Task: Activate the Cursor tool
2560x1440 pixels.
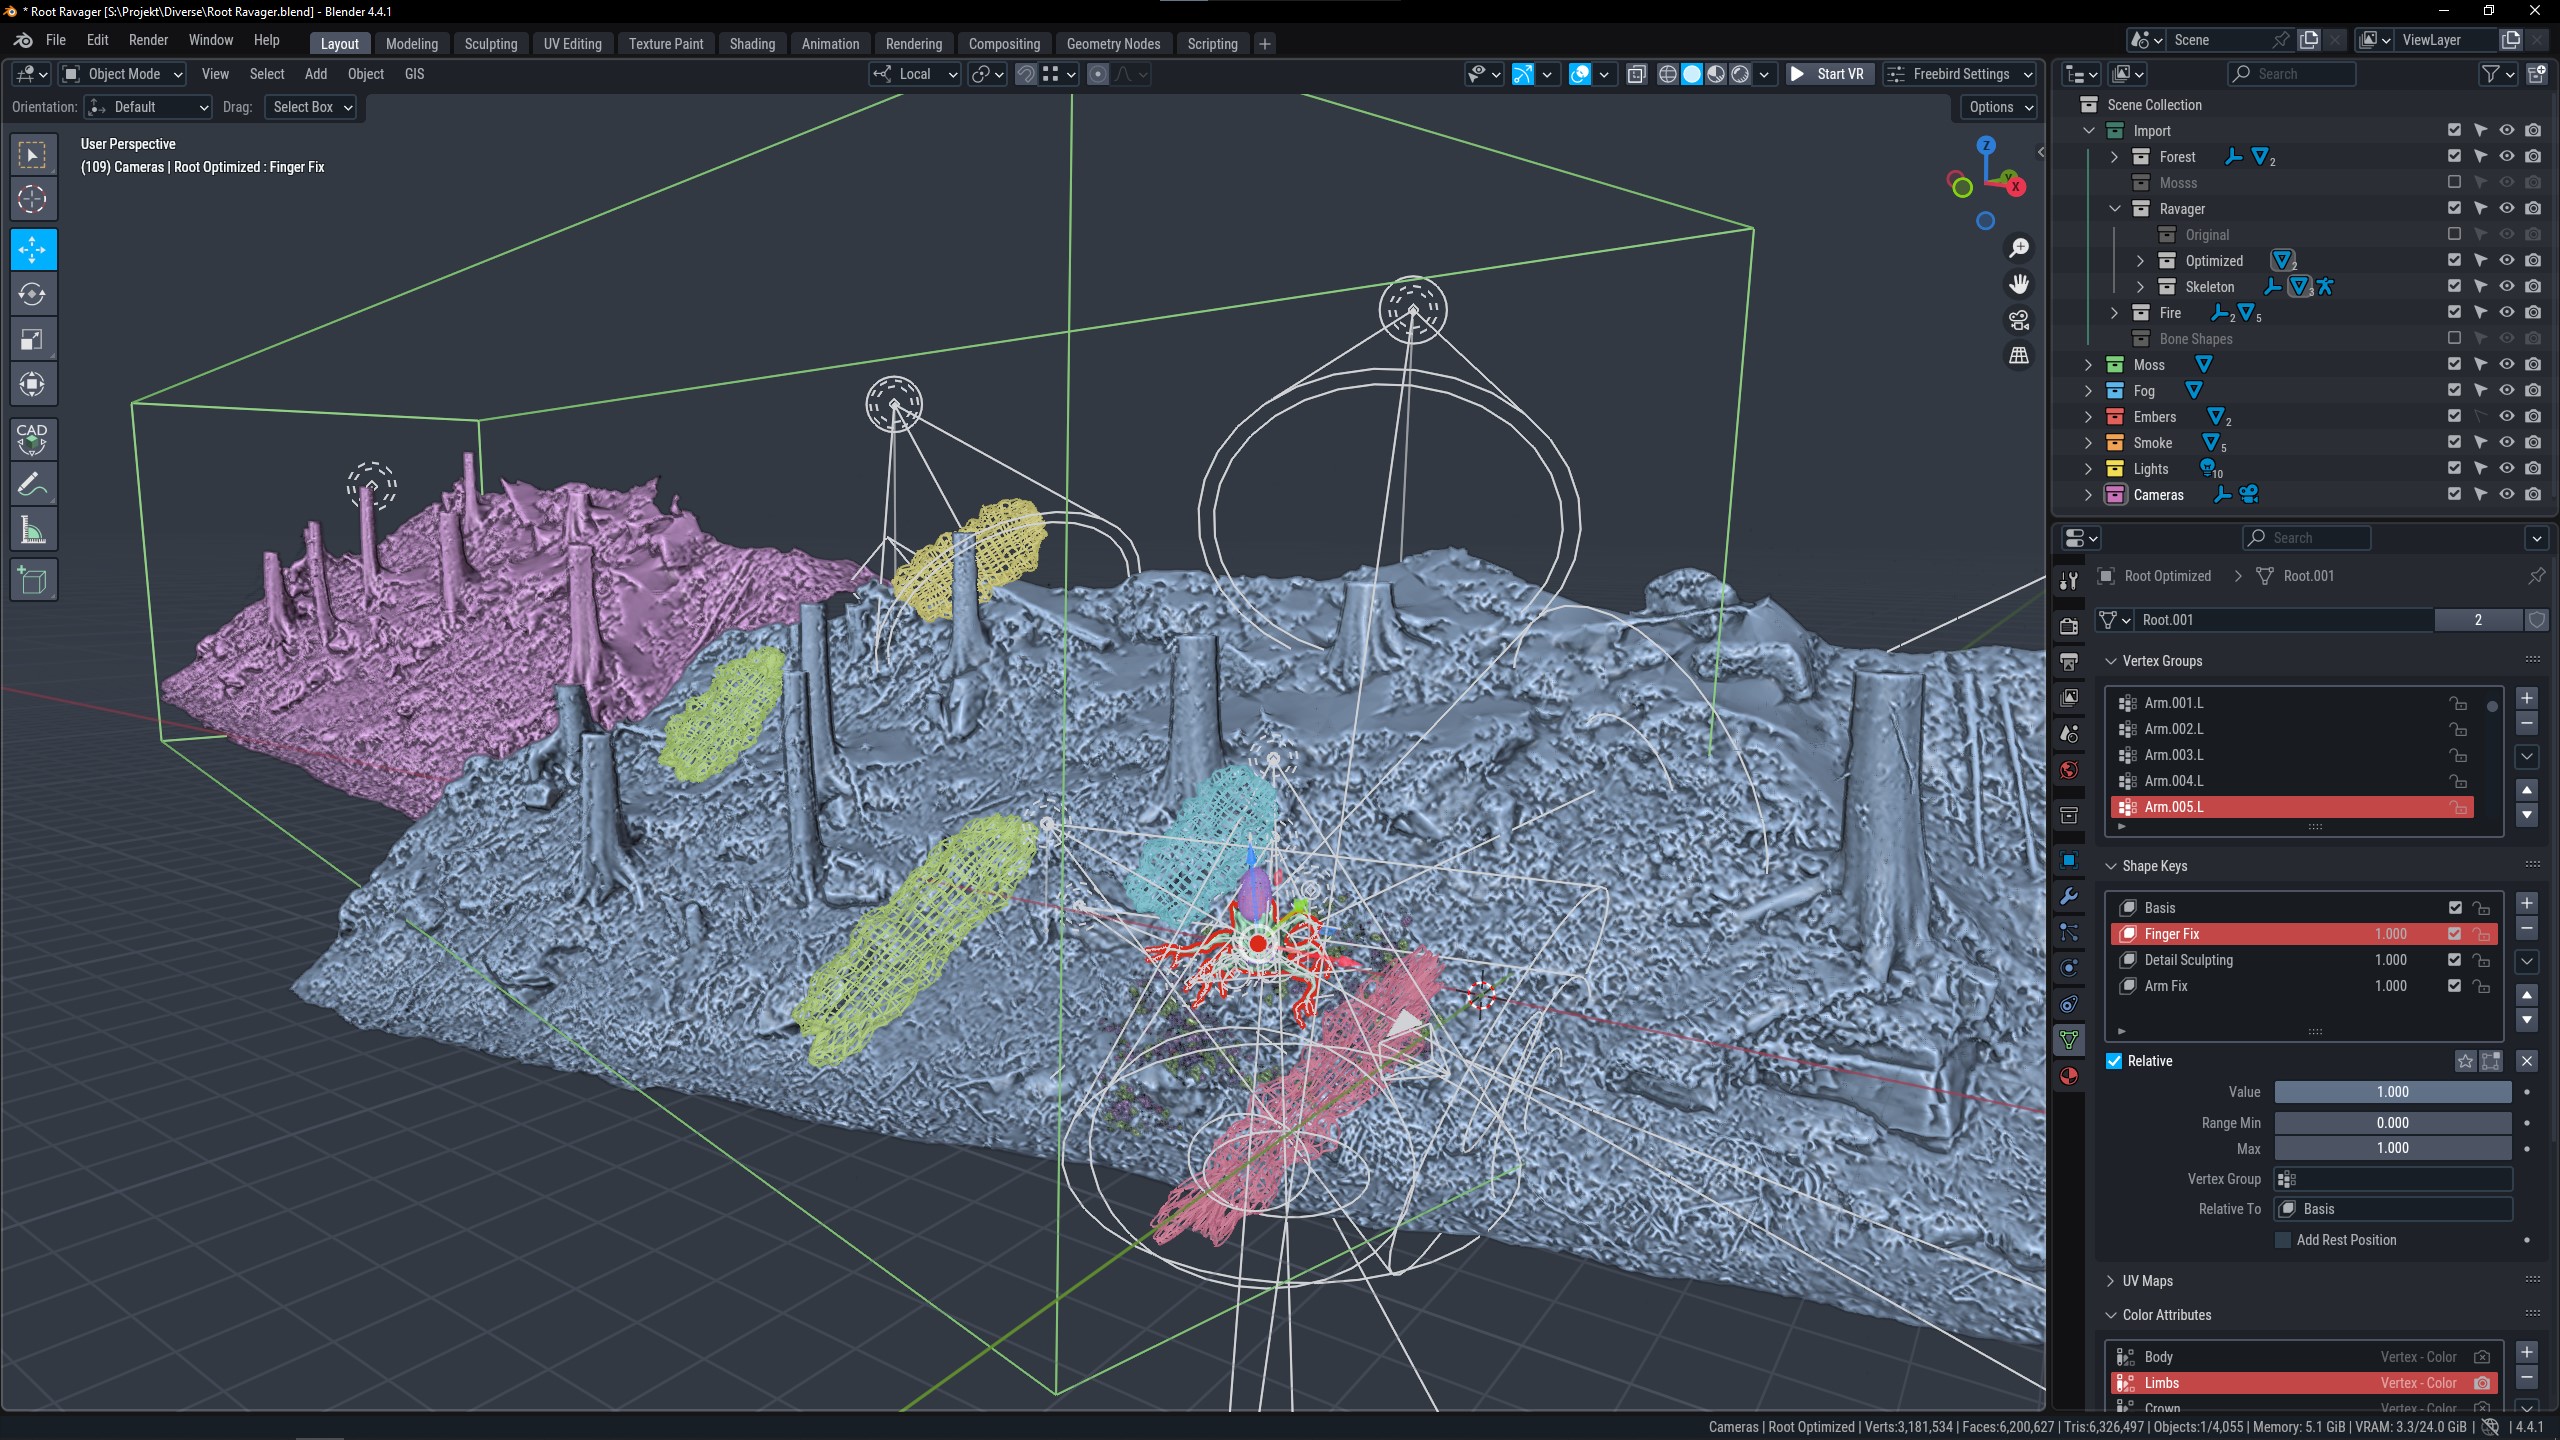Action: tap(33, 199)
